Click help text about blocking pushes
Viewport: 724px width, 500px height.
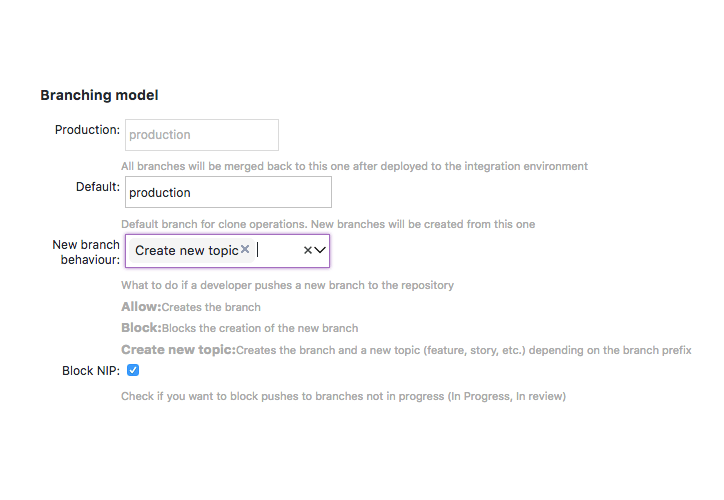tap(343, 396)
